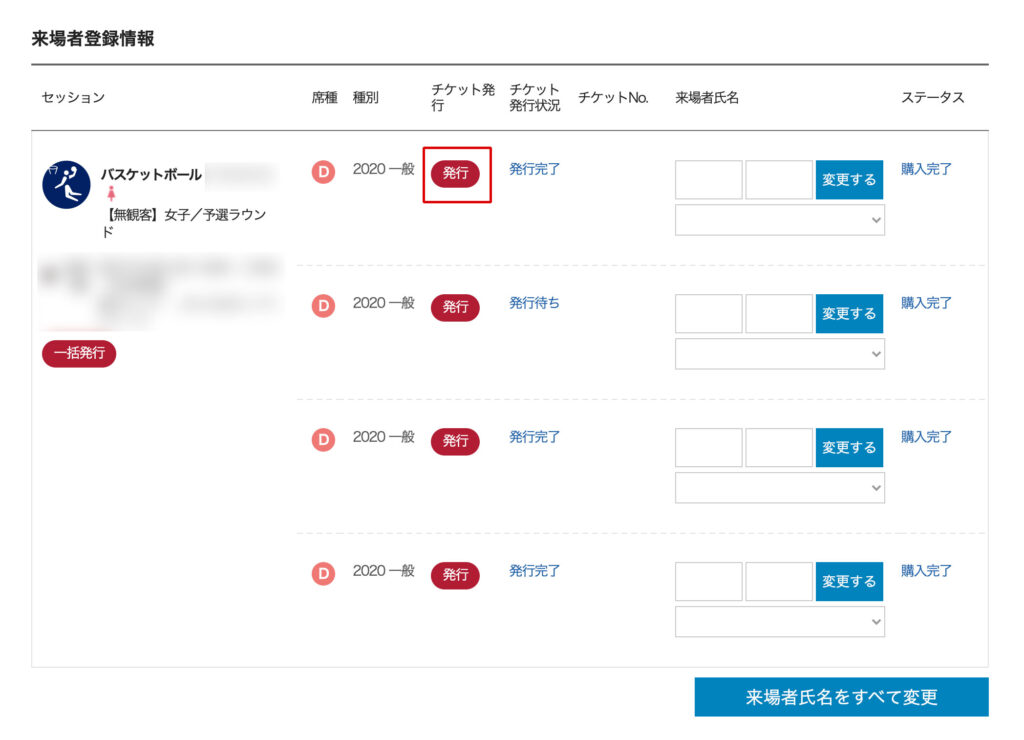Click the first name field in first row
Viewport: 1024px width, 740px height.
tap(709, 180)
